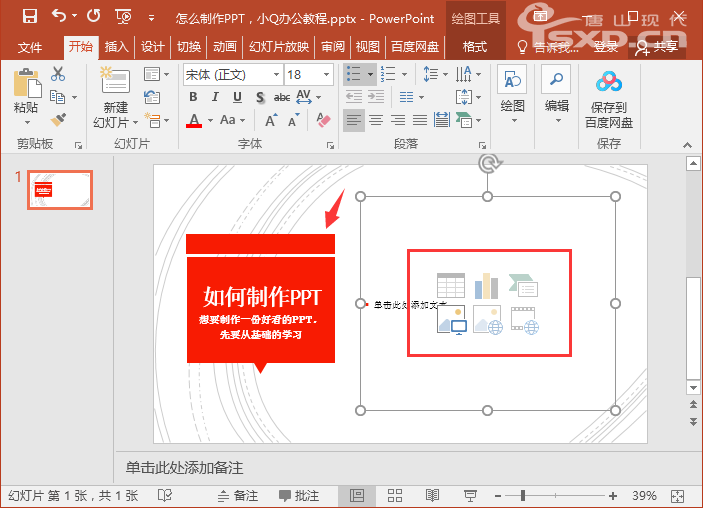Switch to the 幻灯片放映 tab

click(279, 46)
